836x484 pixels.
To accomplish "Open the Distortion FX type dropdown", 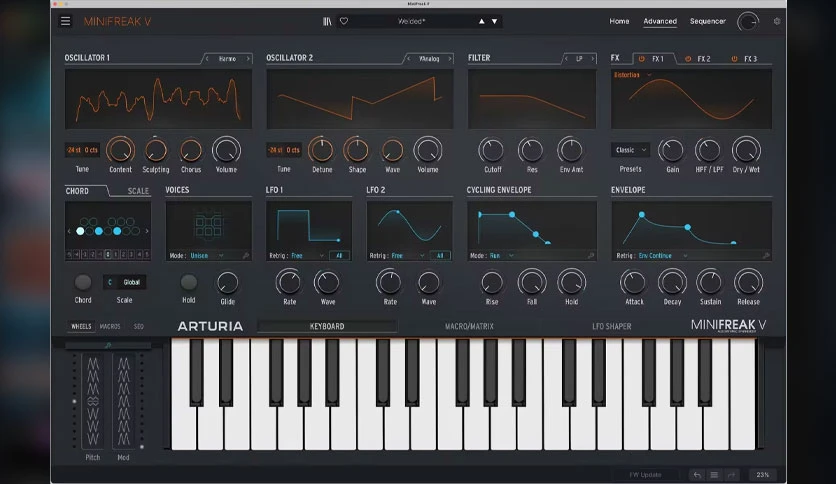I will (633, 75).
